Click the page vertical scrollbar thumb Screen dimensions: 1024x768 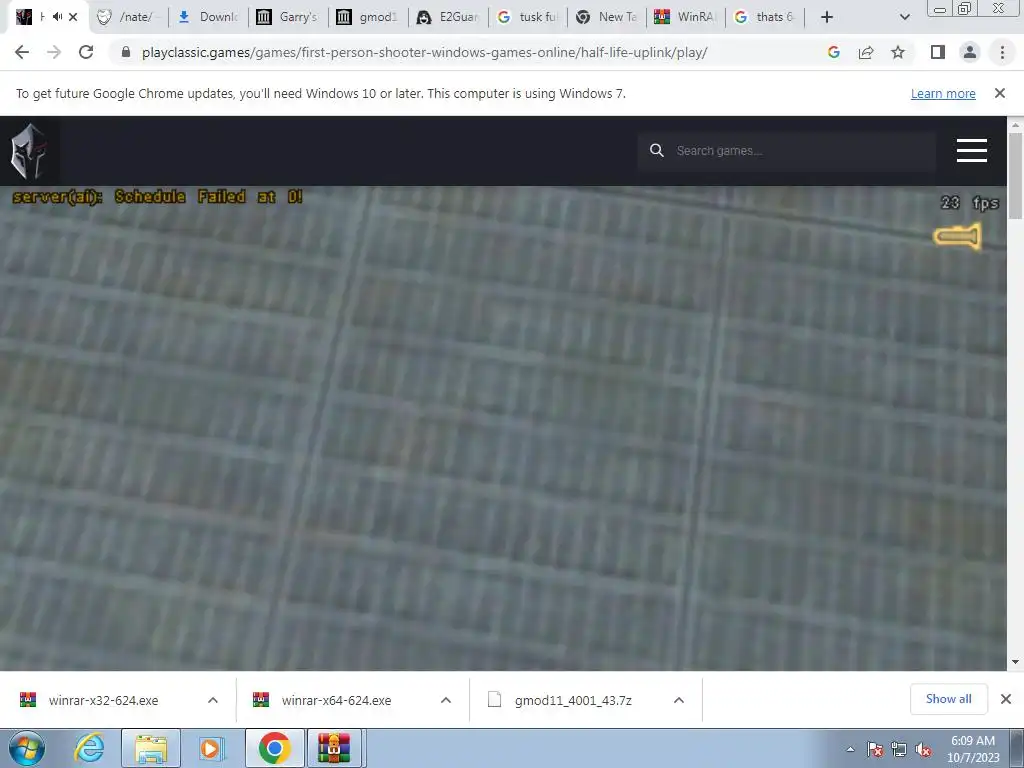tap(1015, 175)
